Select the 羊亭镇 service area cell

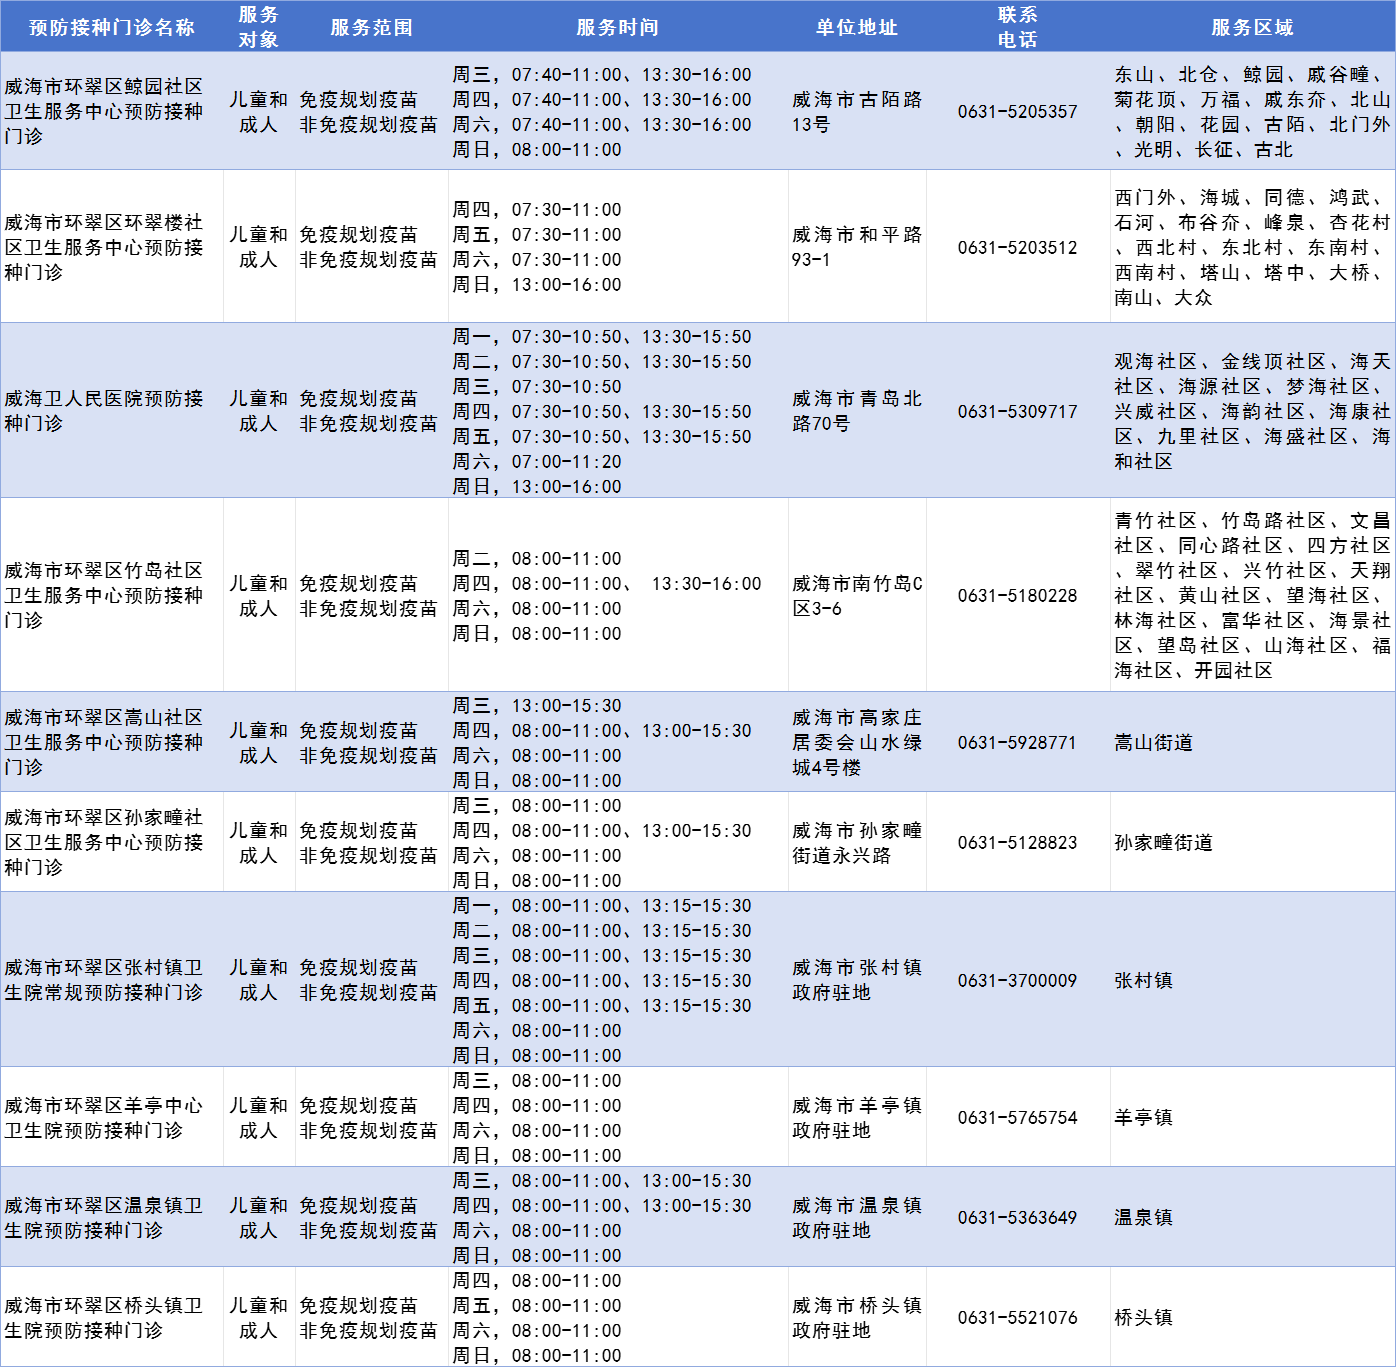[1143, 1118]
